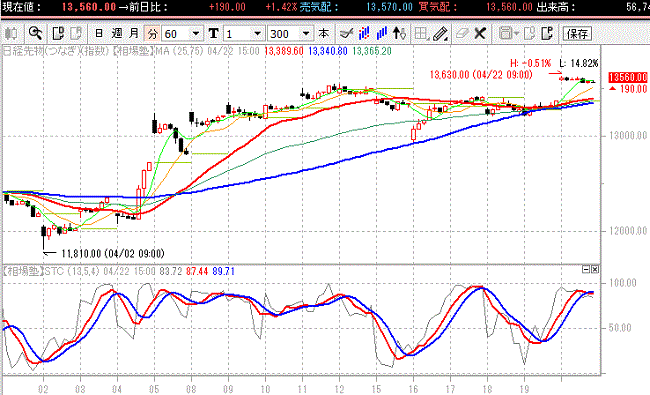Select the pencil drawing tool
The height and width of the screenshot is (395, 650).
pyautogui.click(x=440, y=34)
